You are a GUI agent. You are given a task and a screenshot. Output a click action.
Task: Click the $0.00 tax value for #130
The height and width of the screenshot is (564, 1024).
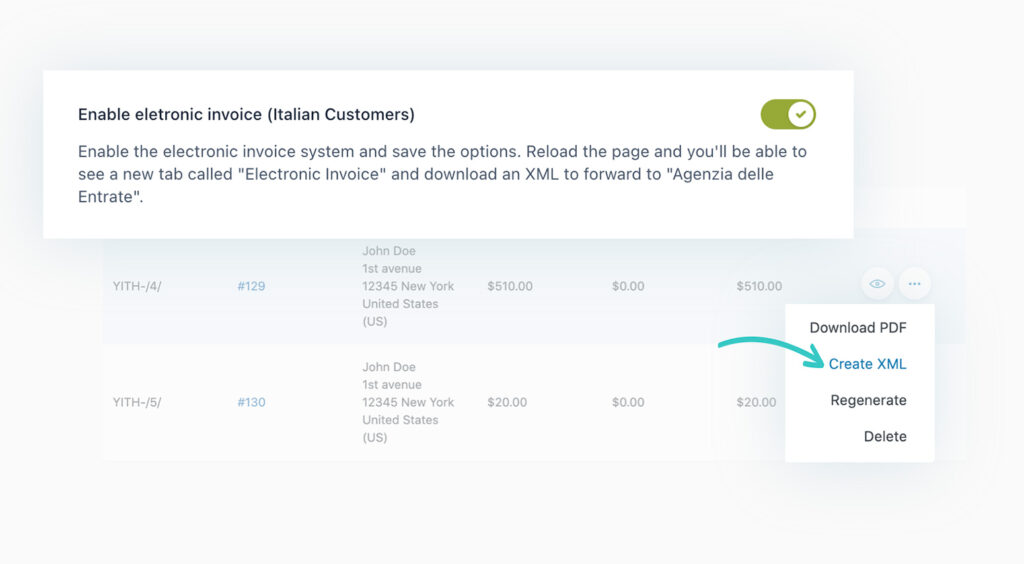tap(628, 402)
